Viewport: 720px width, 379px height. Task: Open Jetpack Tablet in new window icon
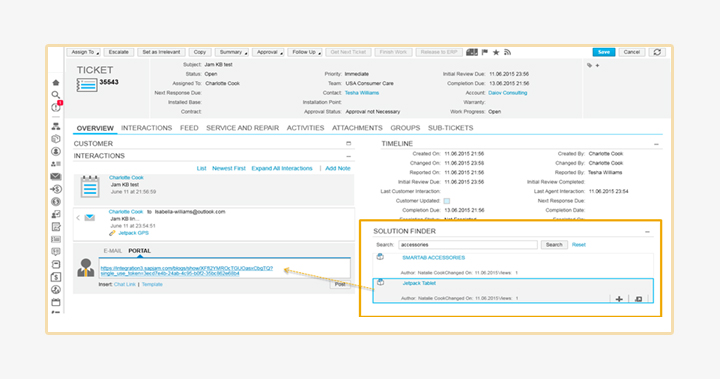[x=638, y=299]
